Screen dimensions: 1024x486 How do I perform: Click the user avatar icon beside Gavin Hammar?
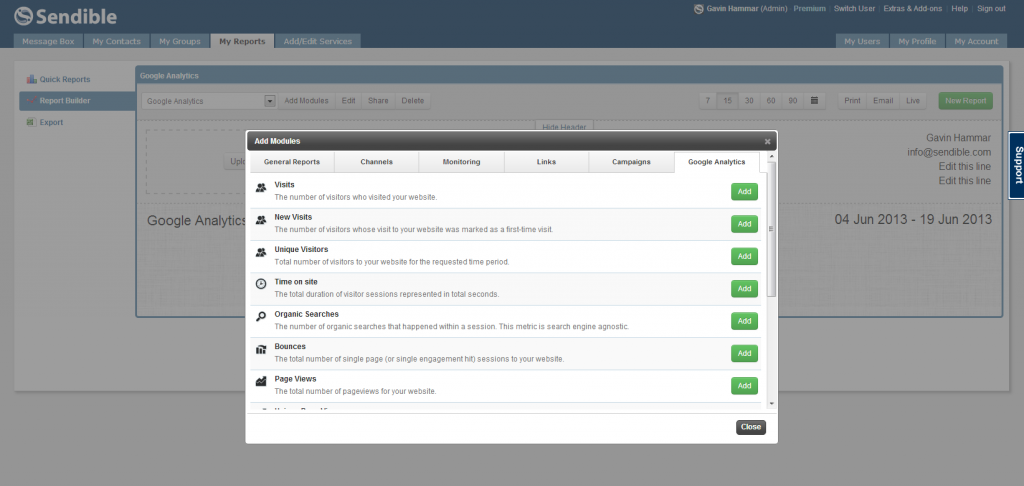click(699, 8)
